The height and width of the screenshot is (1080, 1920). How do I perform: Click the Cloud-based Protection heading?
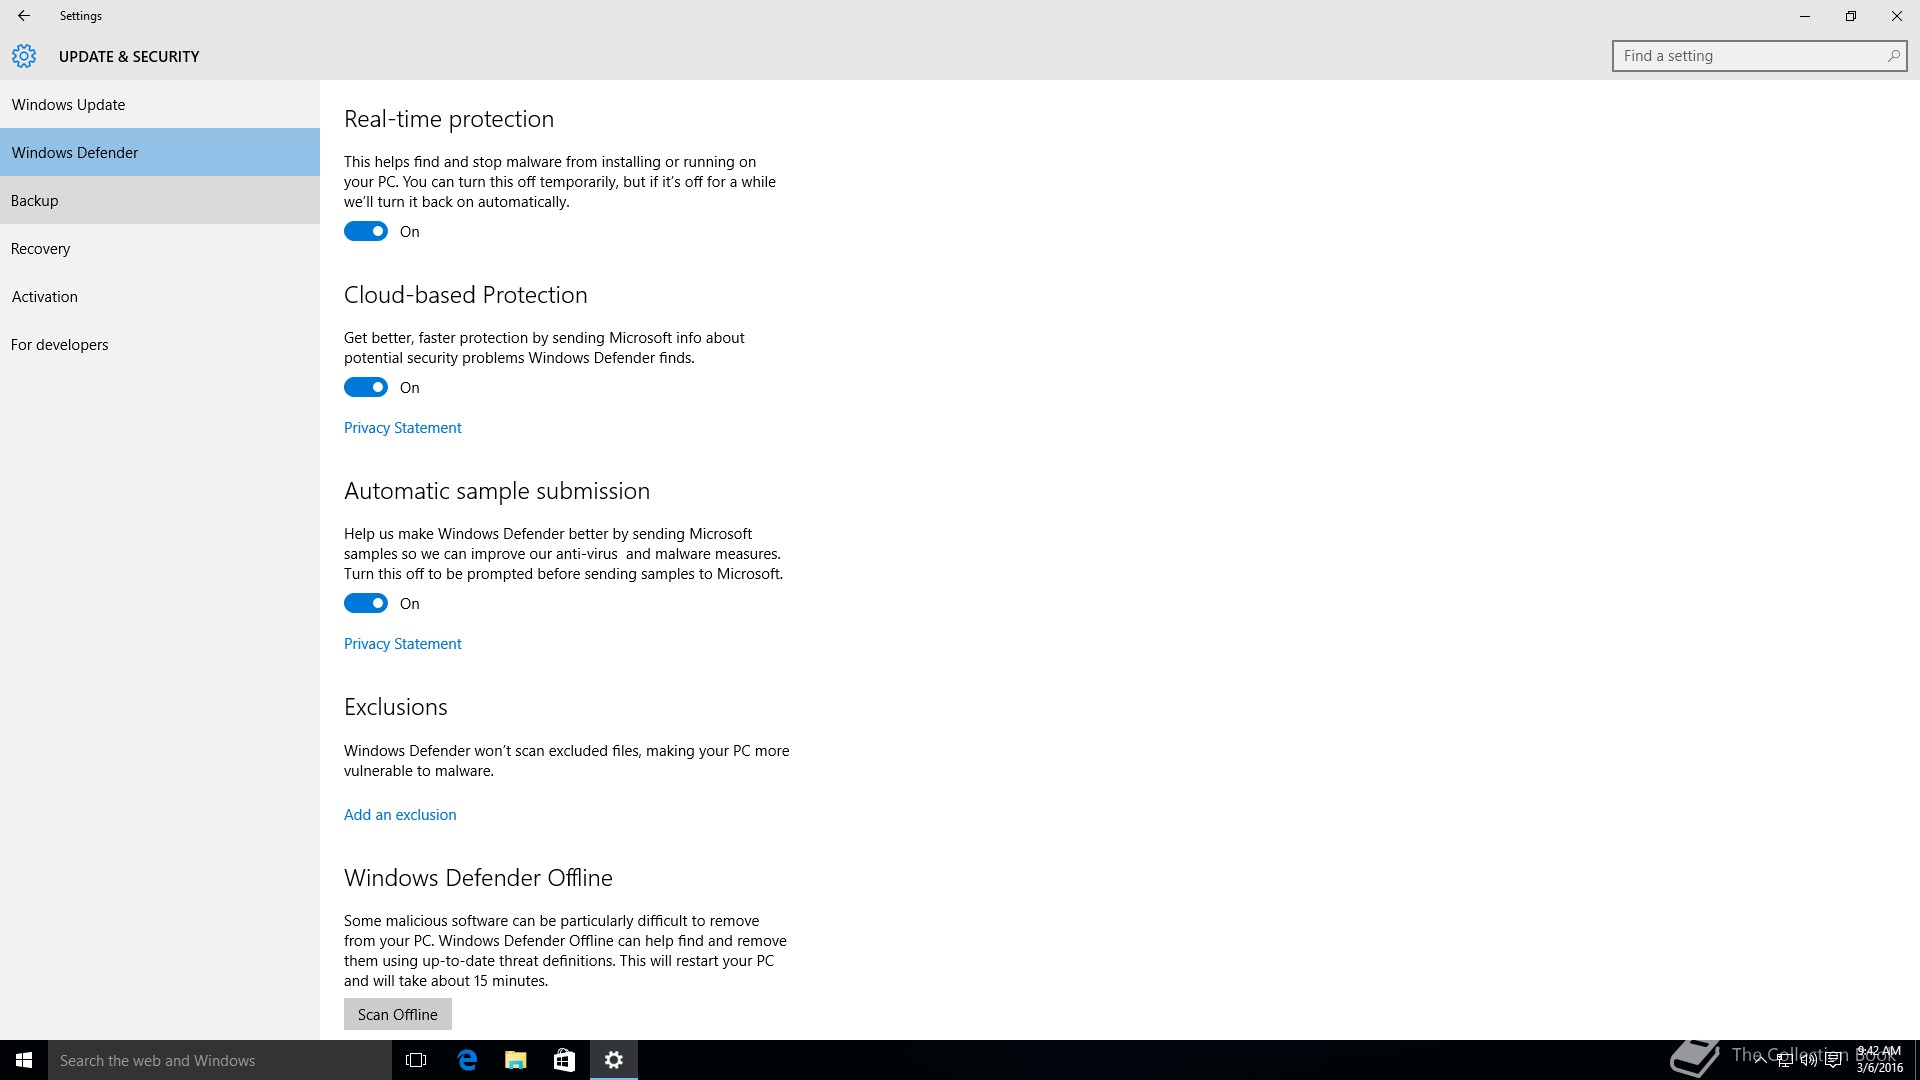click(x=466, y=295)
